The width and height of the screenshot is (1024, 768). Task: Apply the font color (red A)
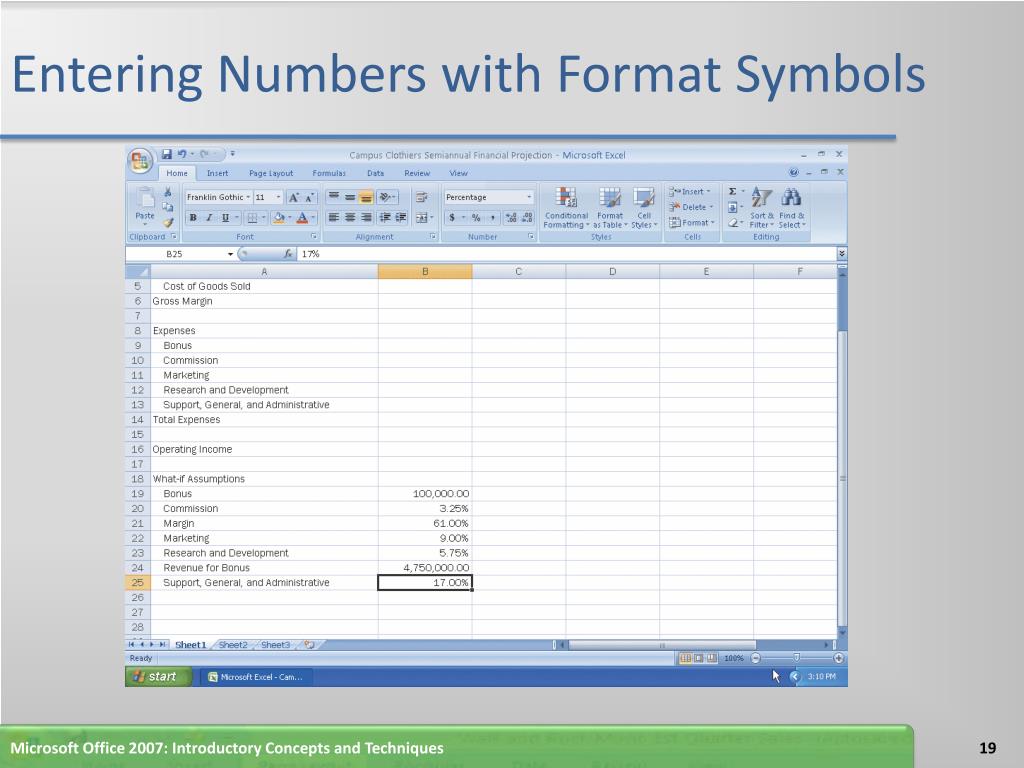pyautogui.click(x=302, y=217)
